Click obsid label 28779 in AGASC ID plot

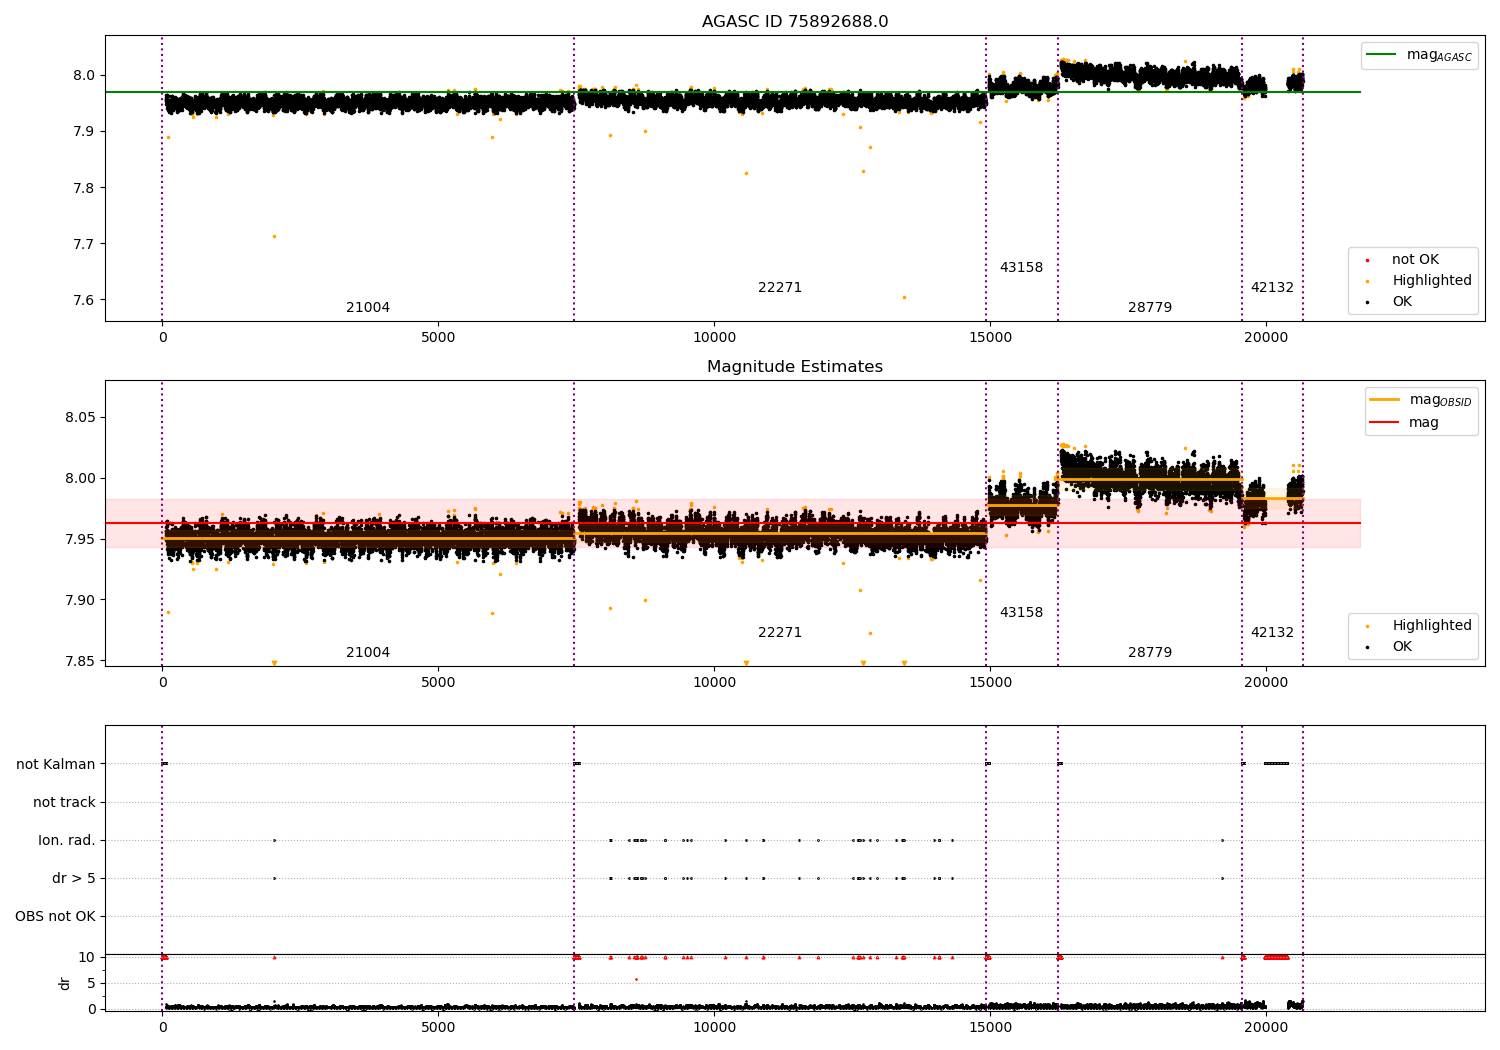pos(1150,308)
